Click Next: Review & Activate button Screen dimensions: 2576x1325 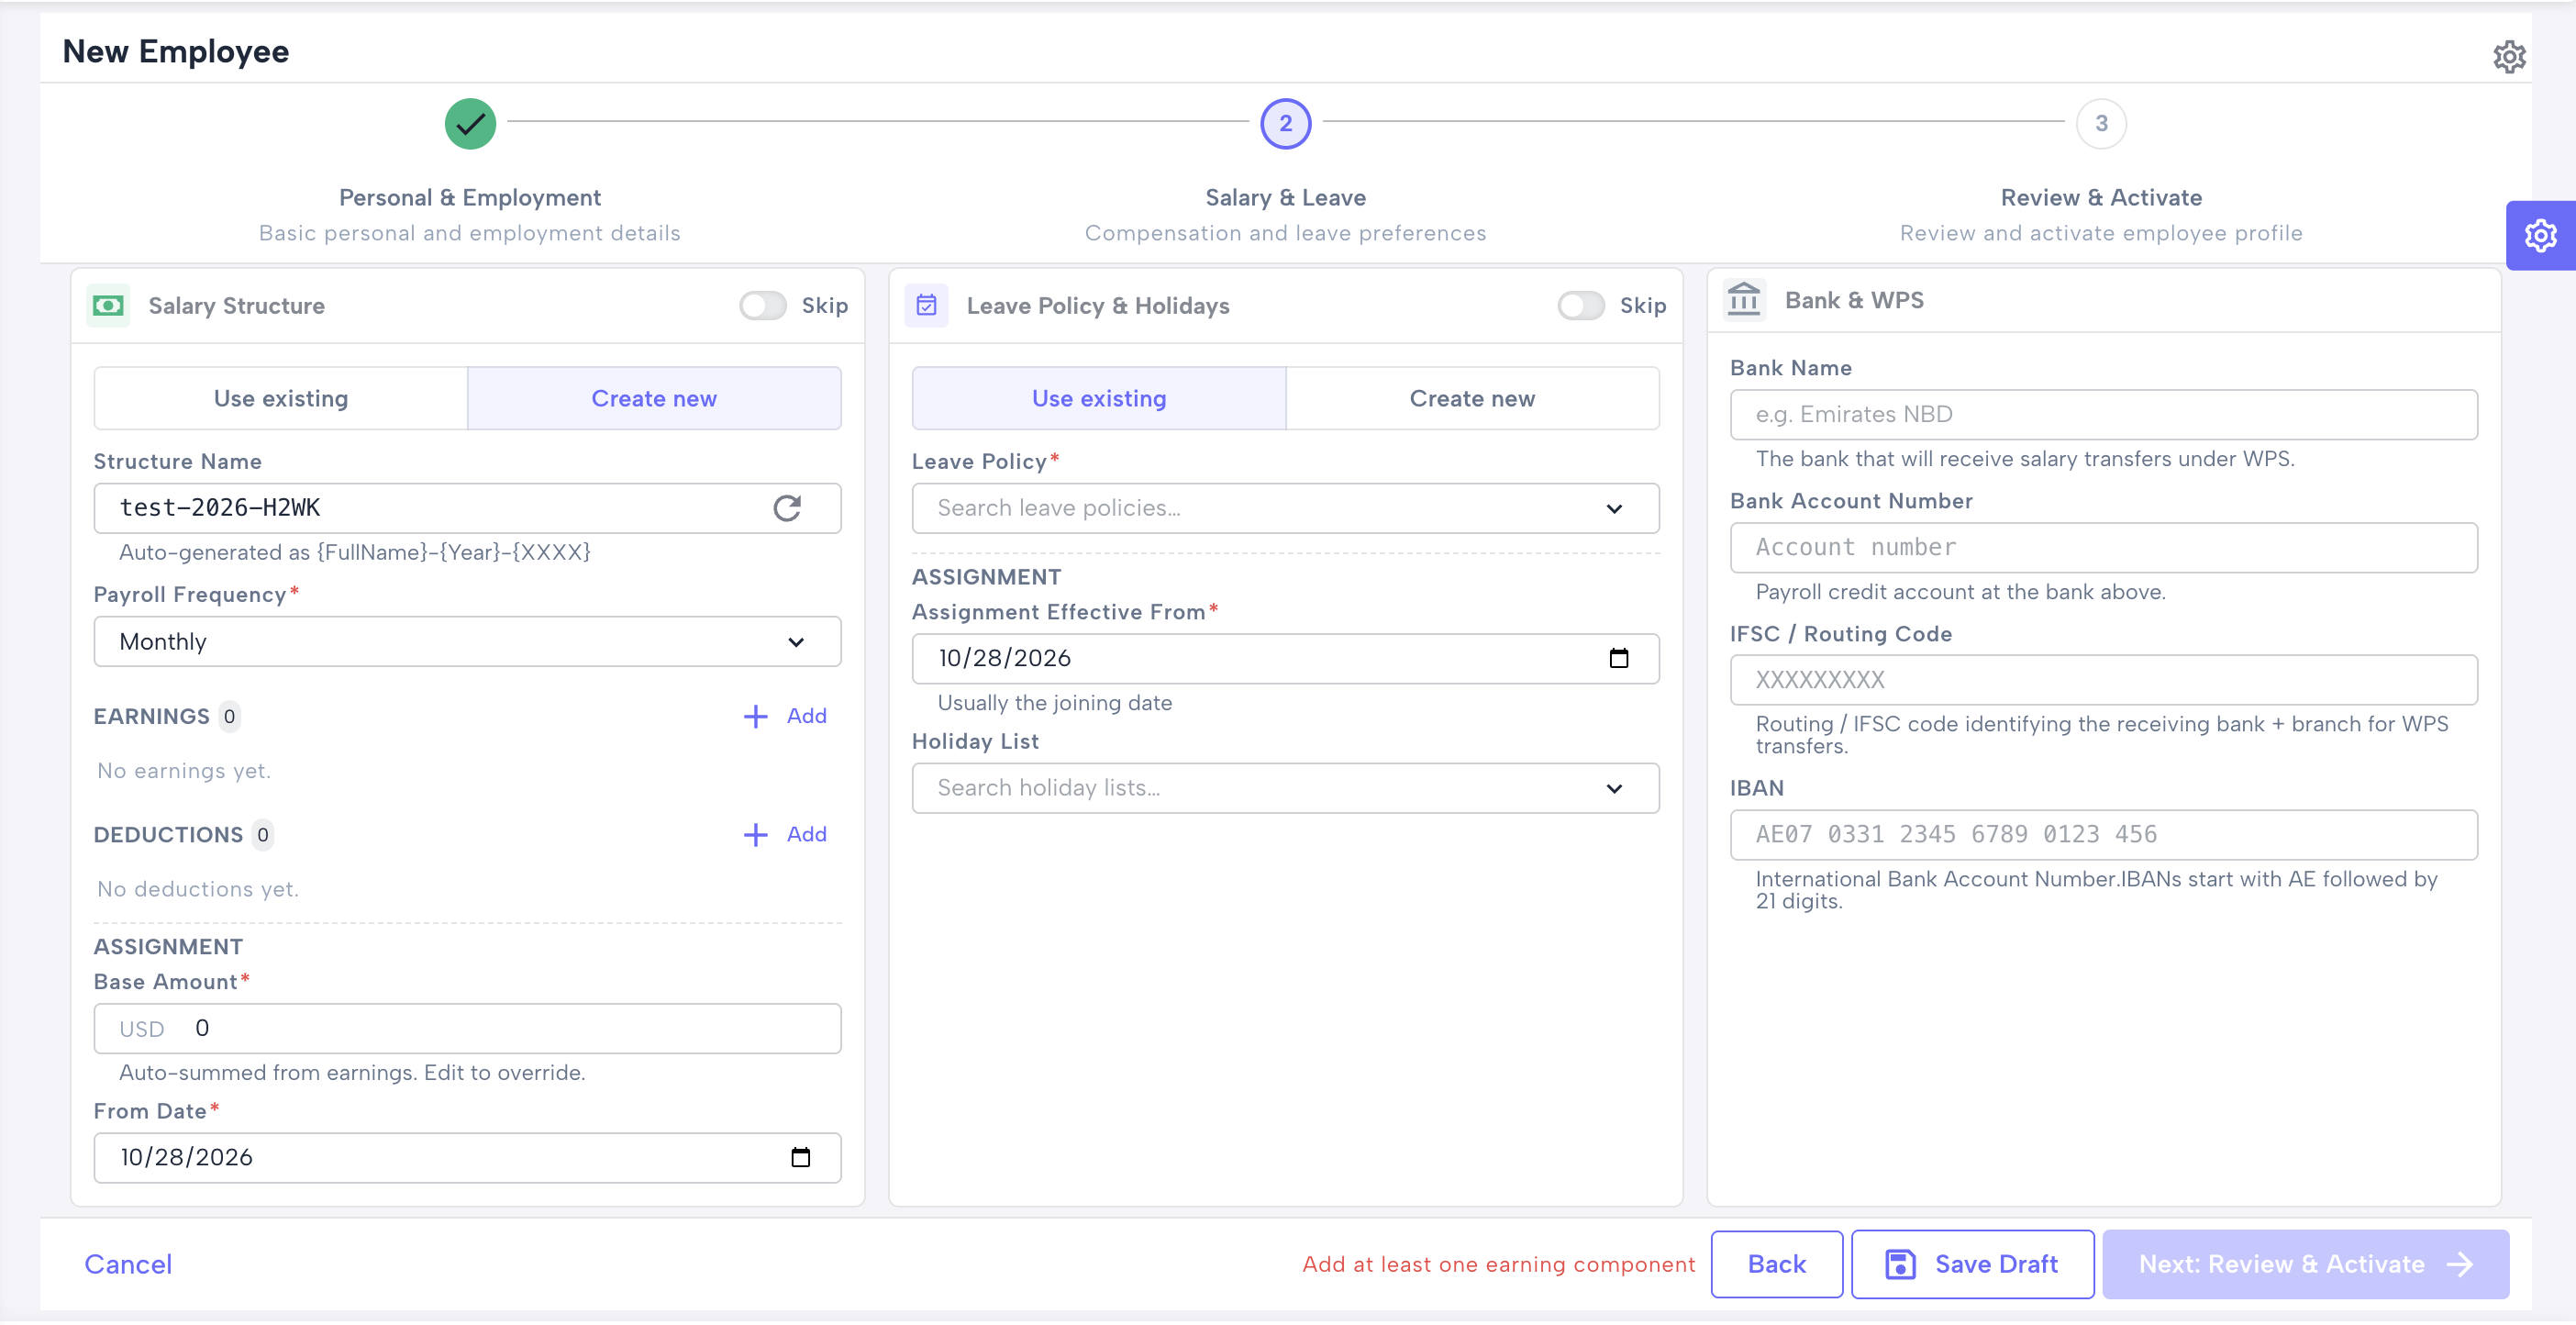pos(2305,1265)
